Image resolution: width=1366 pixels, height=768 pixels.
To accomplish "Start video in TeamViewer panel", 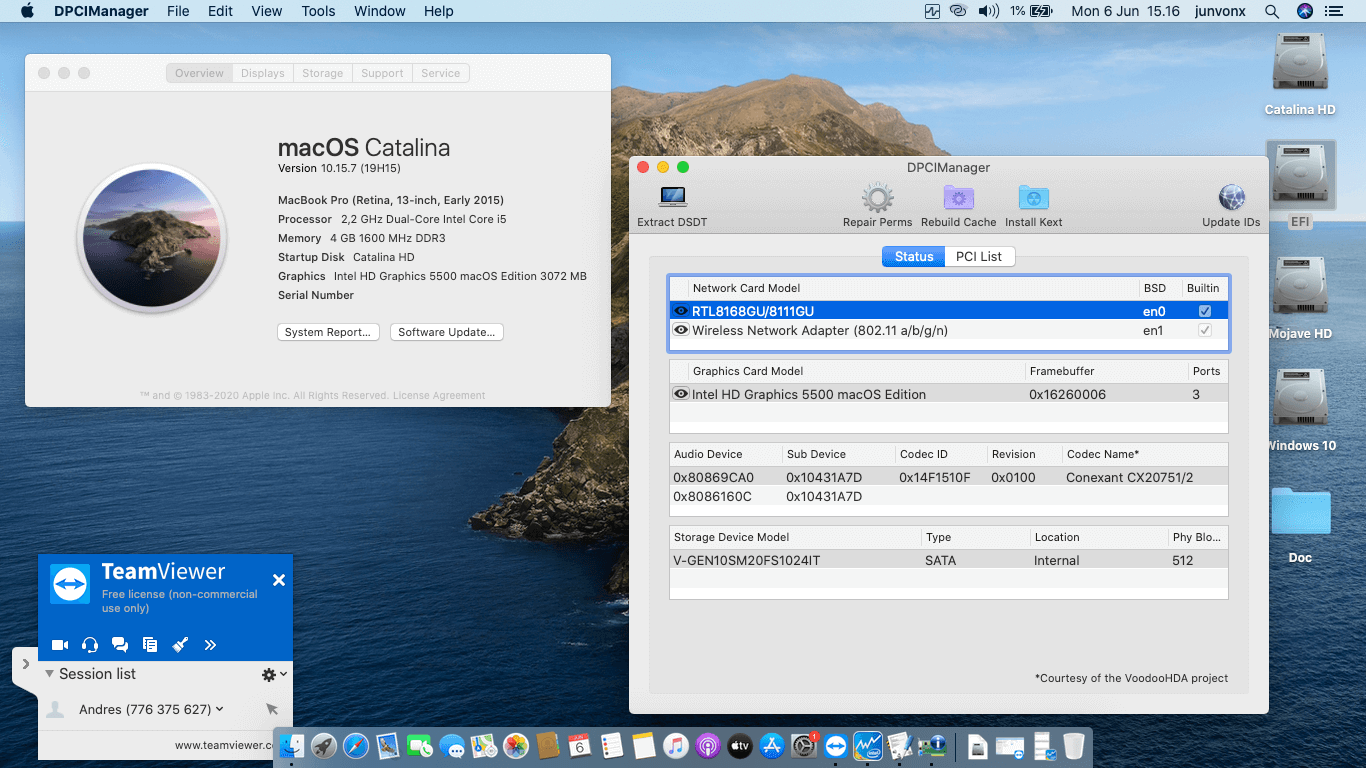I will 60,645.
